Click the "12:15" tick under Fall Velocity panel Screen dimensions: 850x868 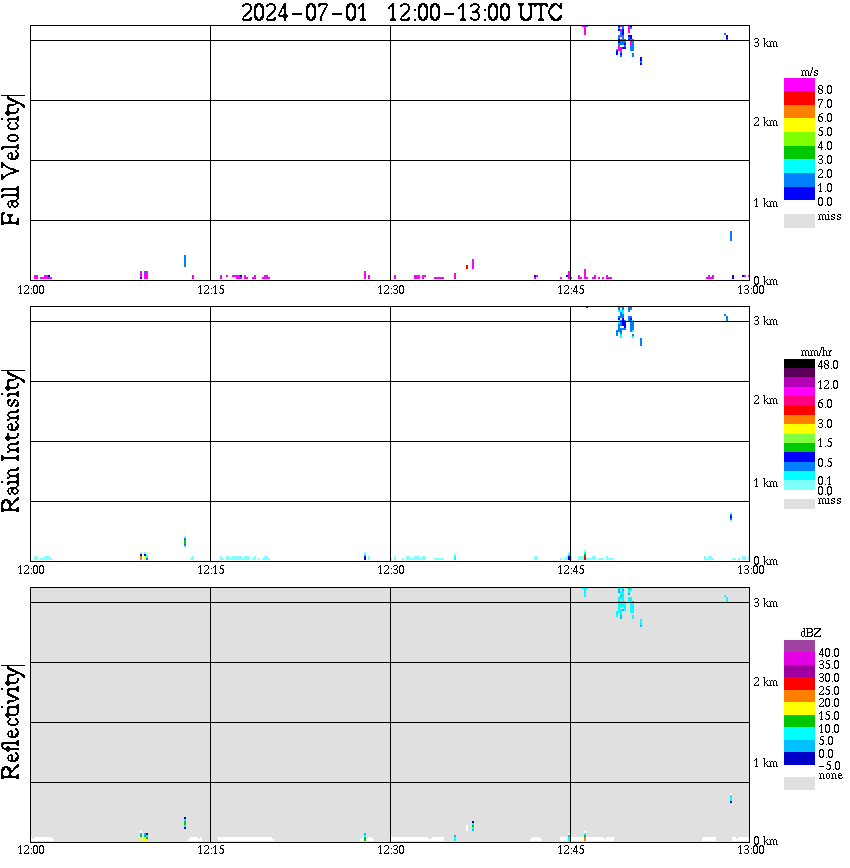[x=211, y=290]
